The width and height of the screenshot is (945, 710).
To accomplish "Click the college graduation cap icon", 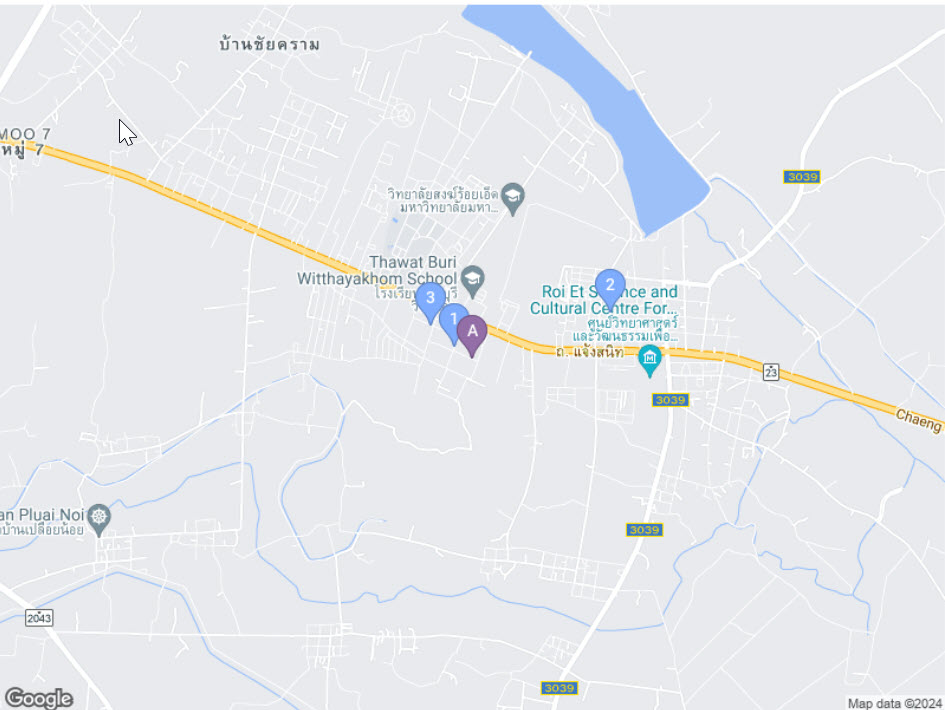I will tap(513, 198).
